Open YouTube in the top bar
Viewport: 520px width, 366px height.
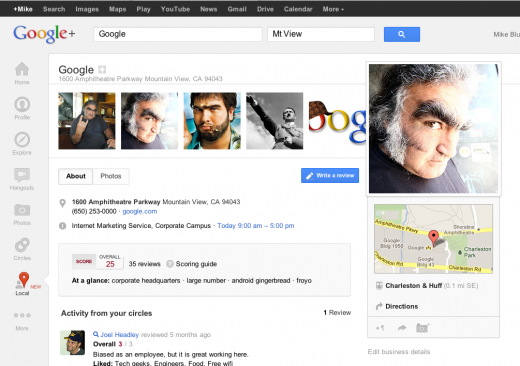(175, 9)
